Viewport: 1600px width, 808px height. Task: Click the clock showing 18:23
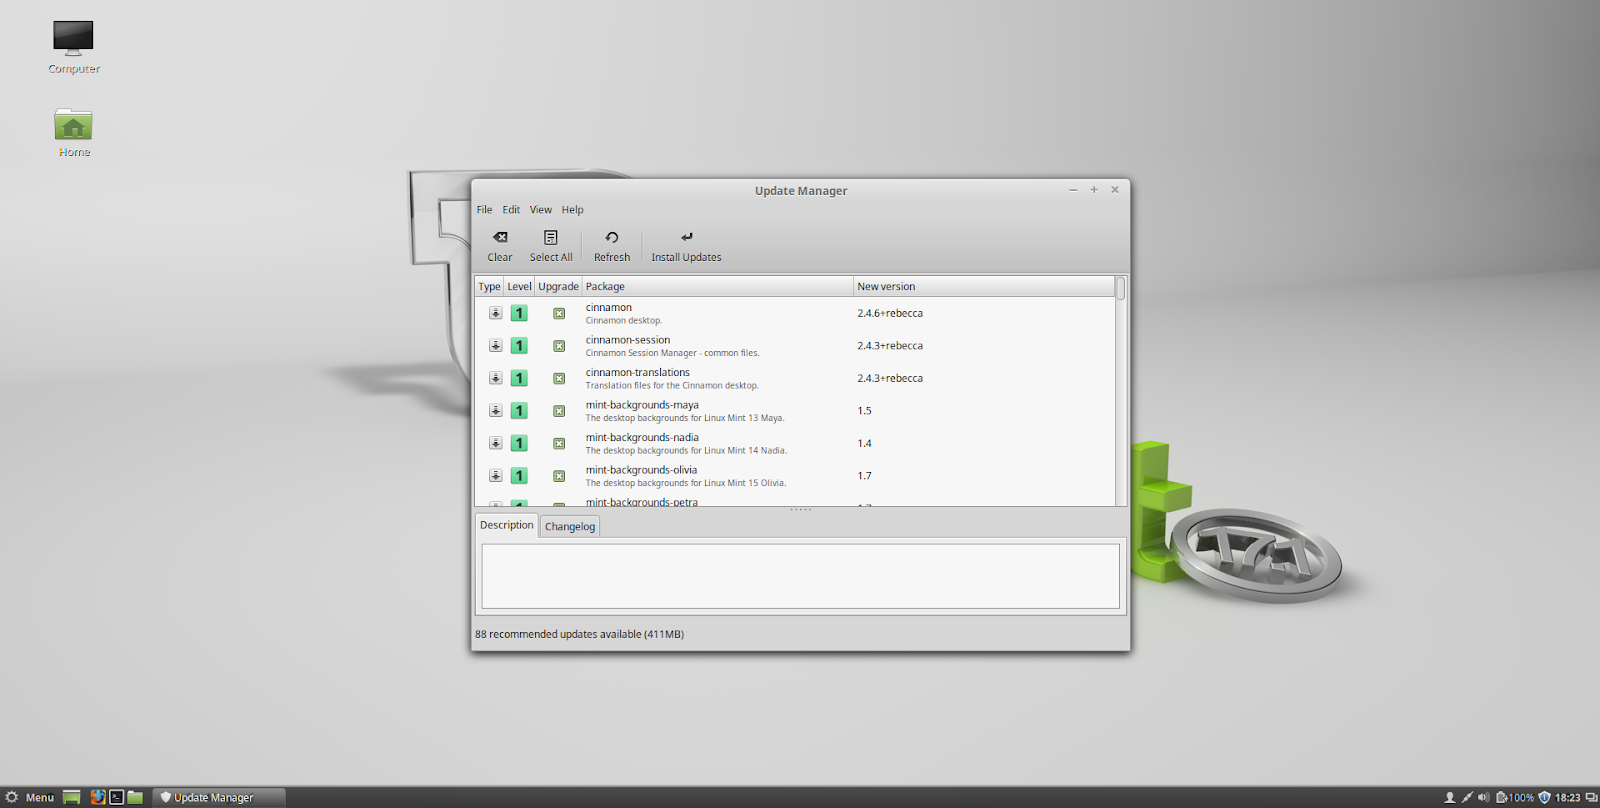1567,797
